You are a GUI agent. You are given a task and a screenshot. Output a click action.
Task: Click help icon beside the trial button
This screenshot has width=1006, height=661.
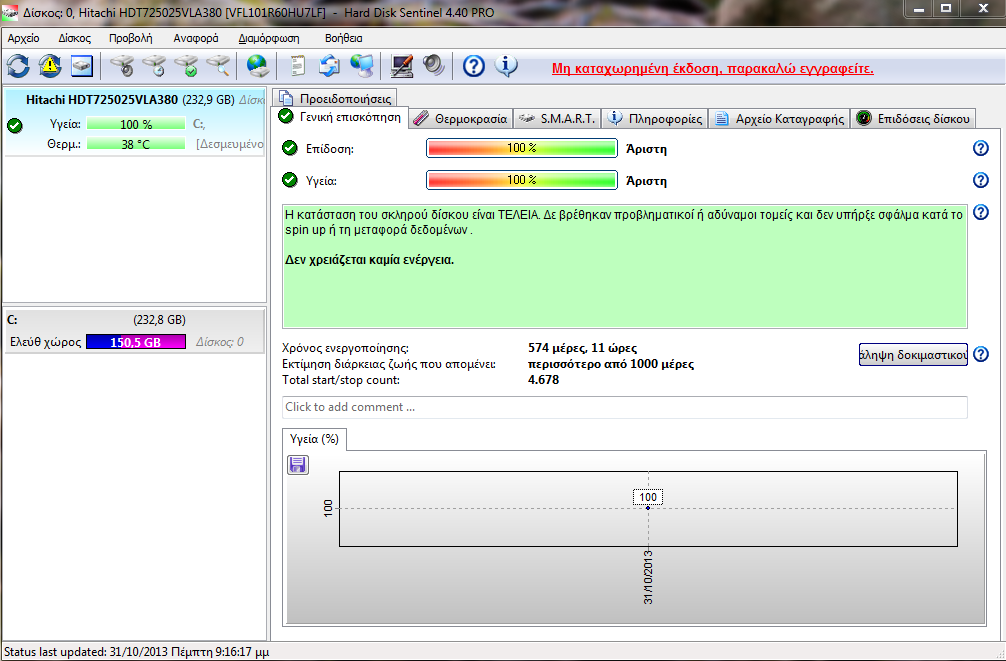981,354
